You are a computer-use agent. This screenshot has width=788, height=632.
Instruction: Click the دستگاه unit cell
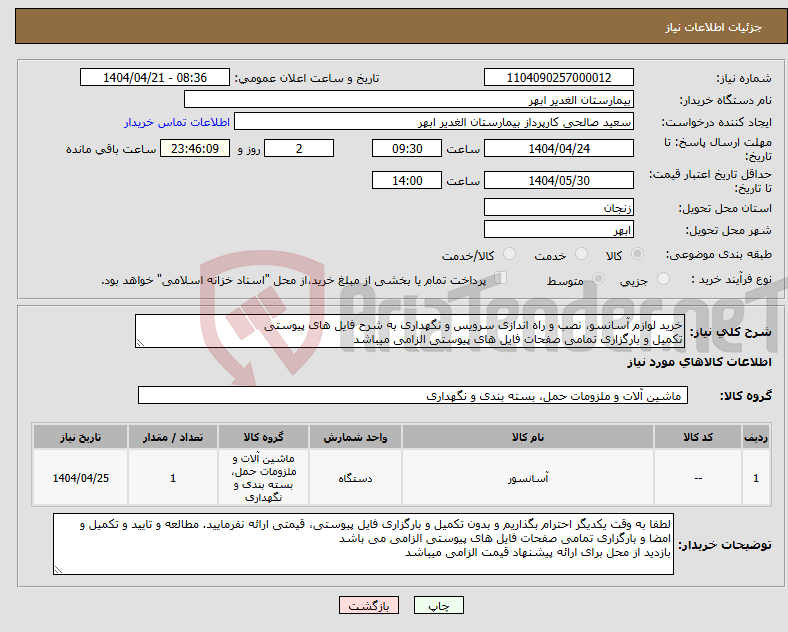355,478
